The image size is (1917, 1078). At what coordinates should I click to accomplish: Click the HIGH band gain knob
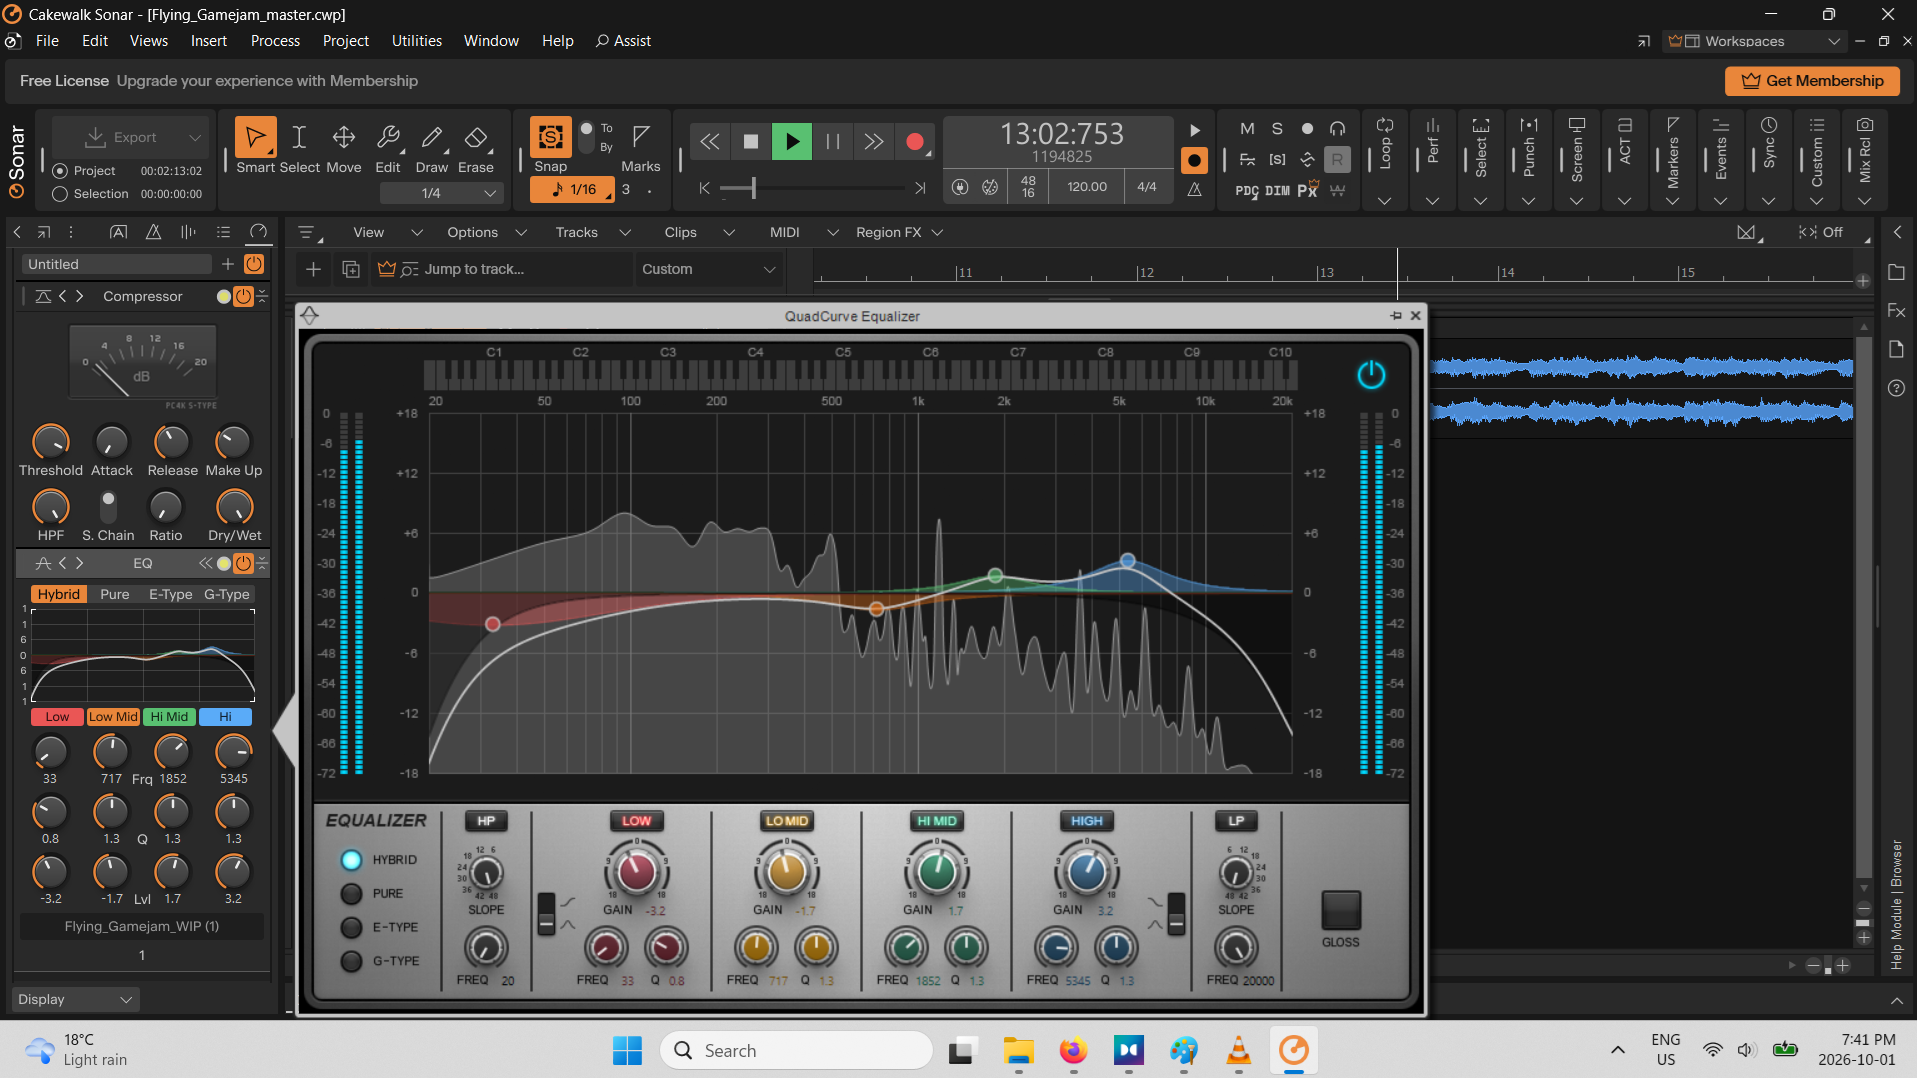[x=1087, y=871]
